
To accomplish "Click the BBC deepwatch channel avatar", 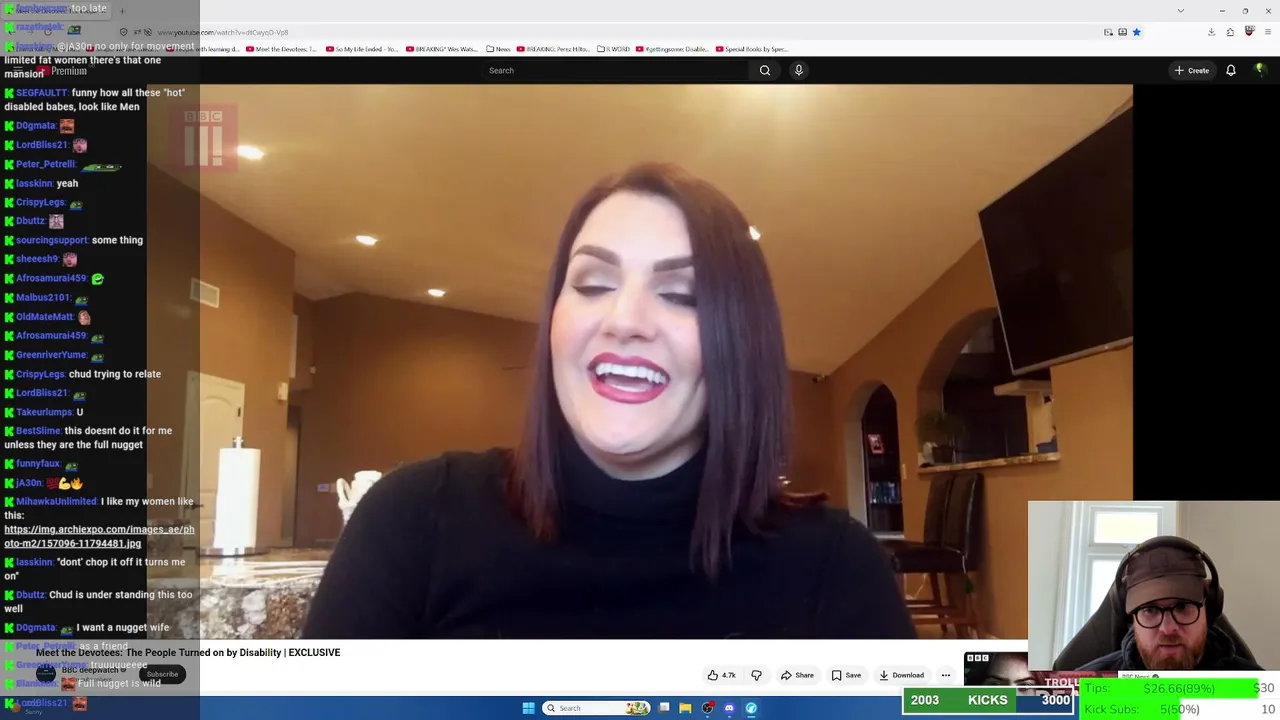I will point(45,673).
